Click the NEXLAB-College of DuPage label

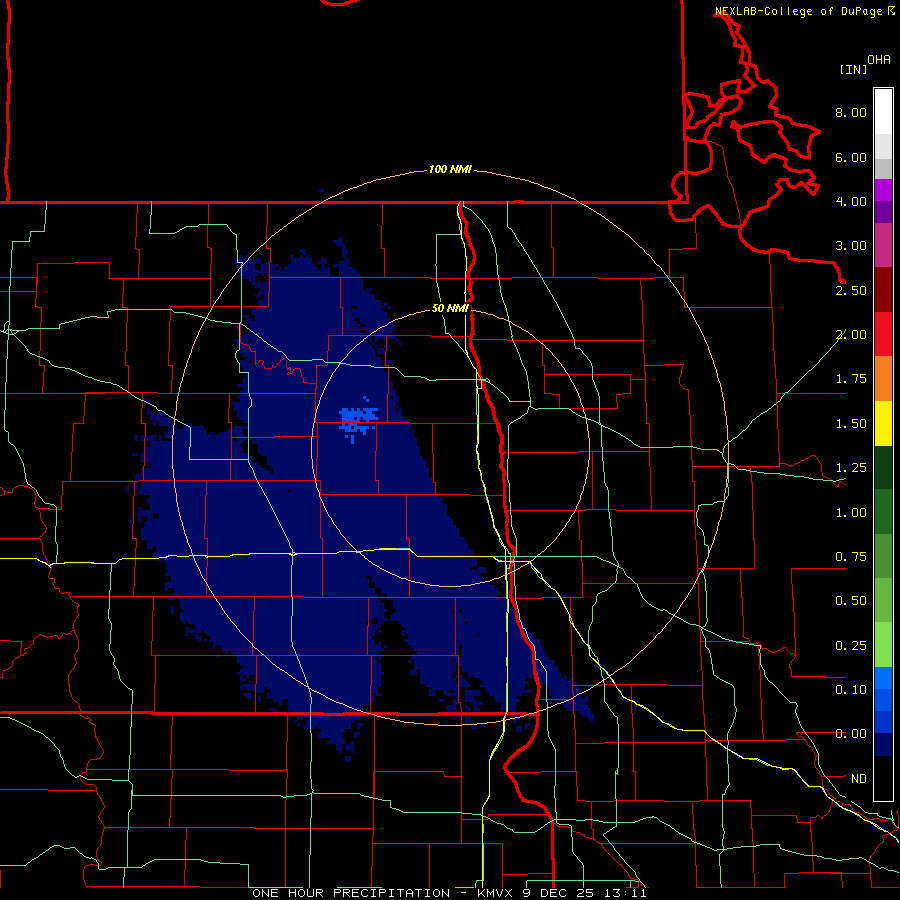click(x=798, y=11)
